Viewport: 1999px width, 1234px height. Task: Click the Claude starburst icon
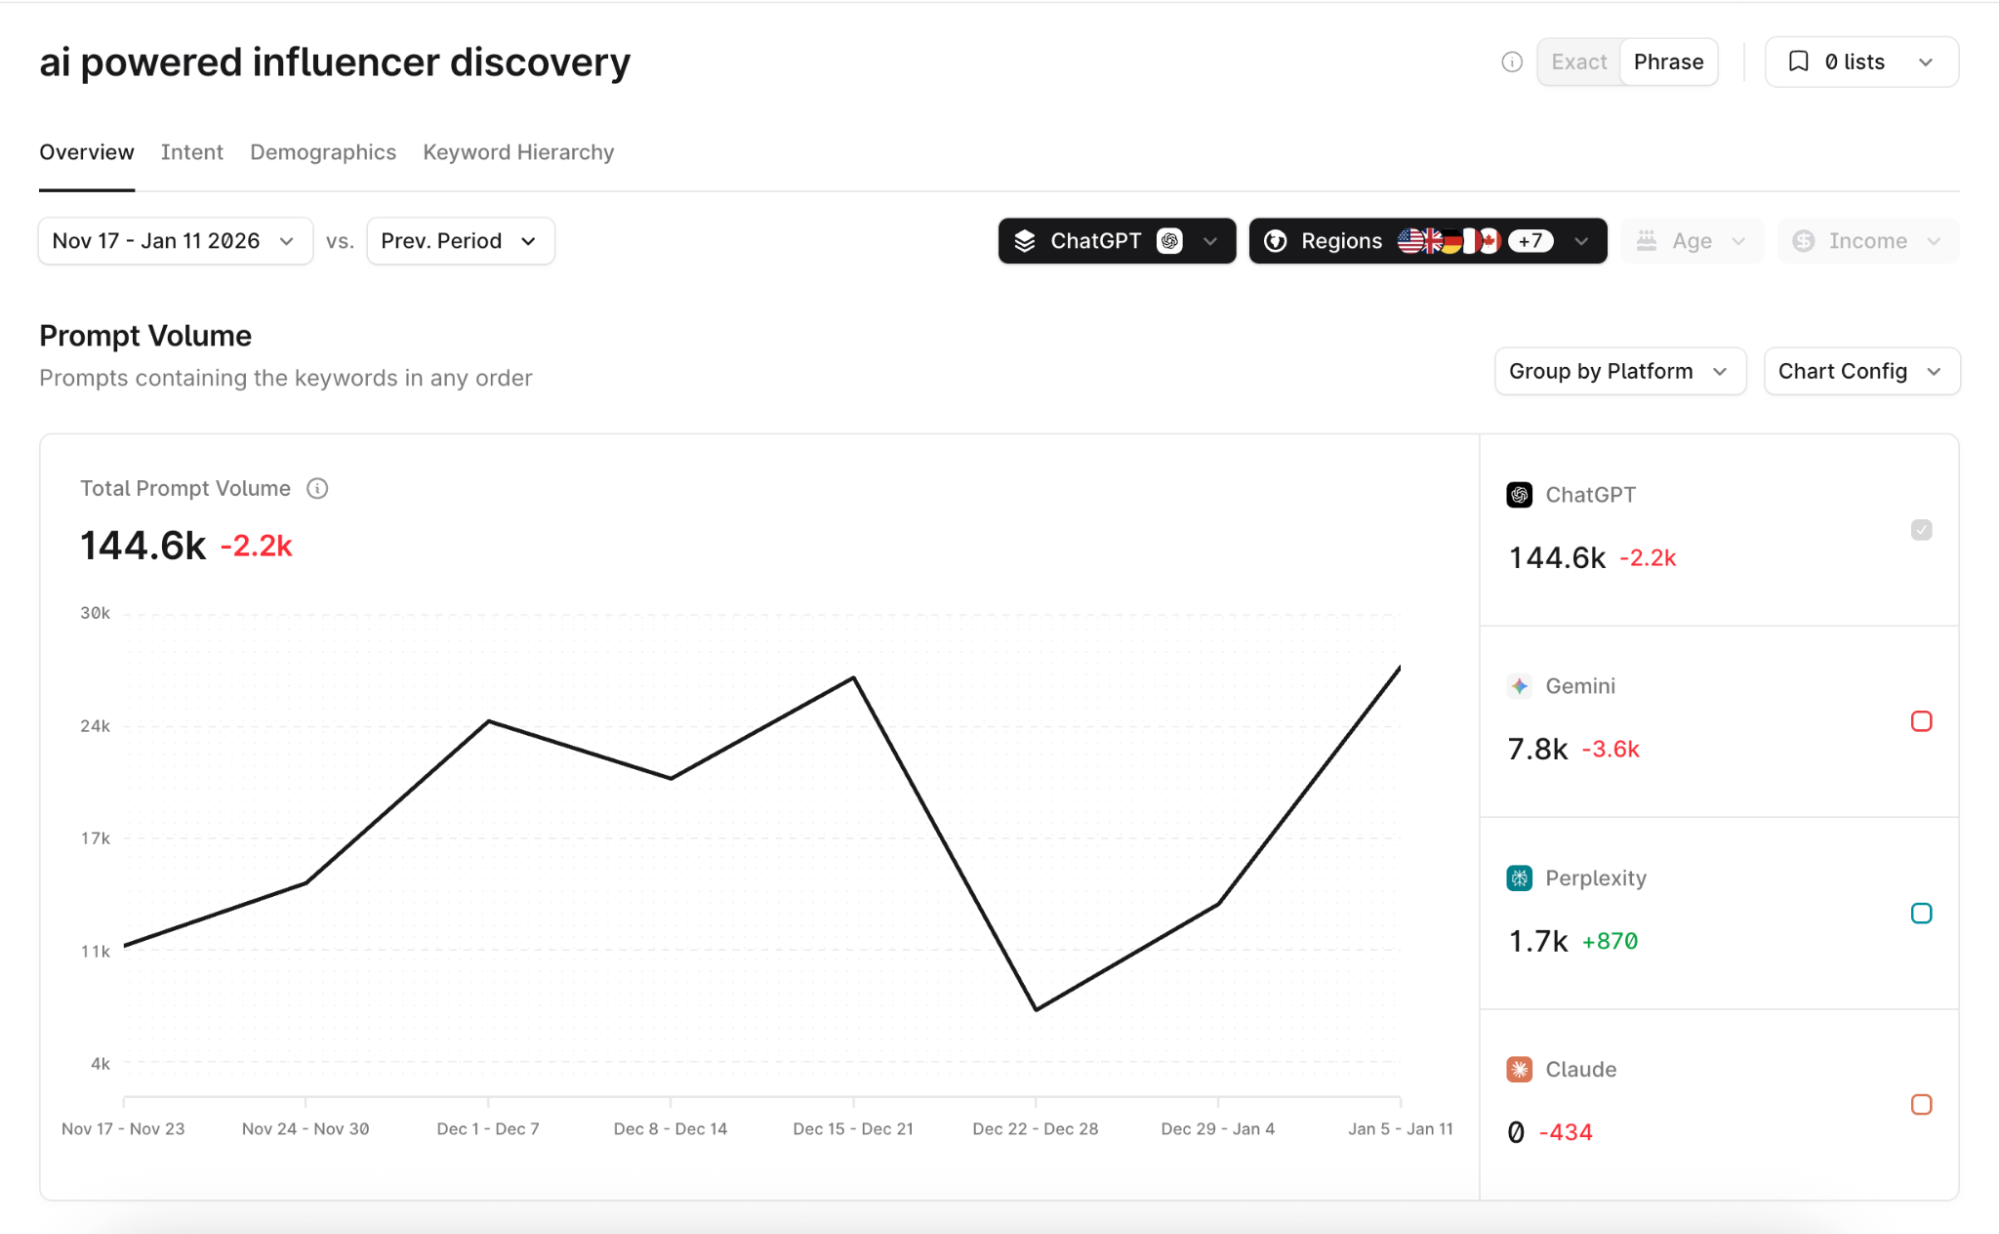pyautogui.click(x=1519, y=1069)
